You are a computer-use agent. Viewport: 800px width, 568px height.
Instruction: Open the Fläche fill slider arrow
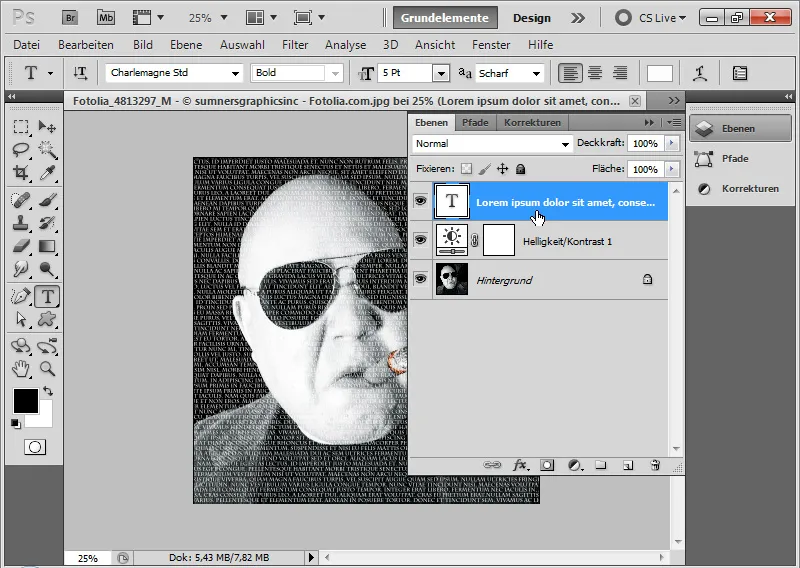[672, 169]
